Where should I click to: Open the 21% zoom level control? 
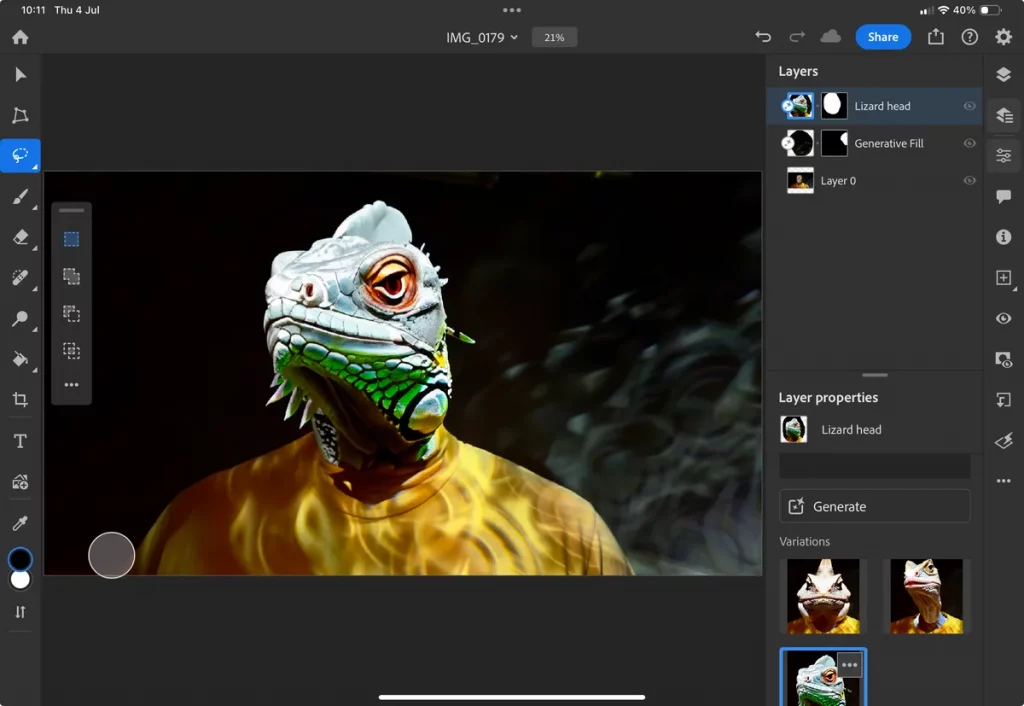click(x=554, y=36)
